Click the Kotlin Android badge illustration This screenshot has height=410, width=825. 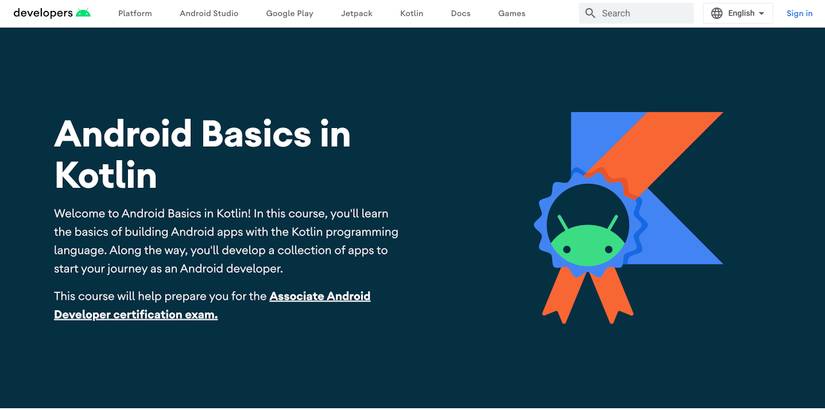[628, 218]
